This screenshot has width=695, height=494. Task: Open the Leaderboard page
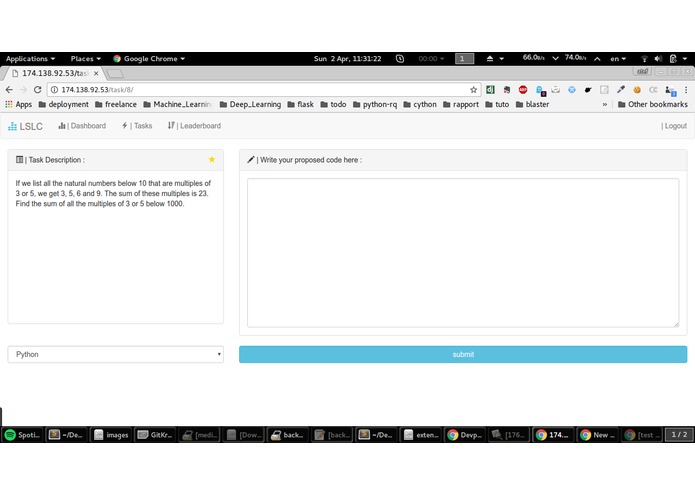(194, 126)
